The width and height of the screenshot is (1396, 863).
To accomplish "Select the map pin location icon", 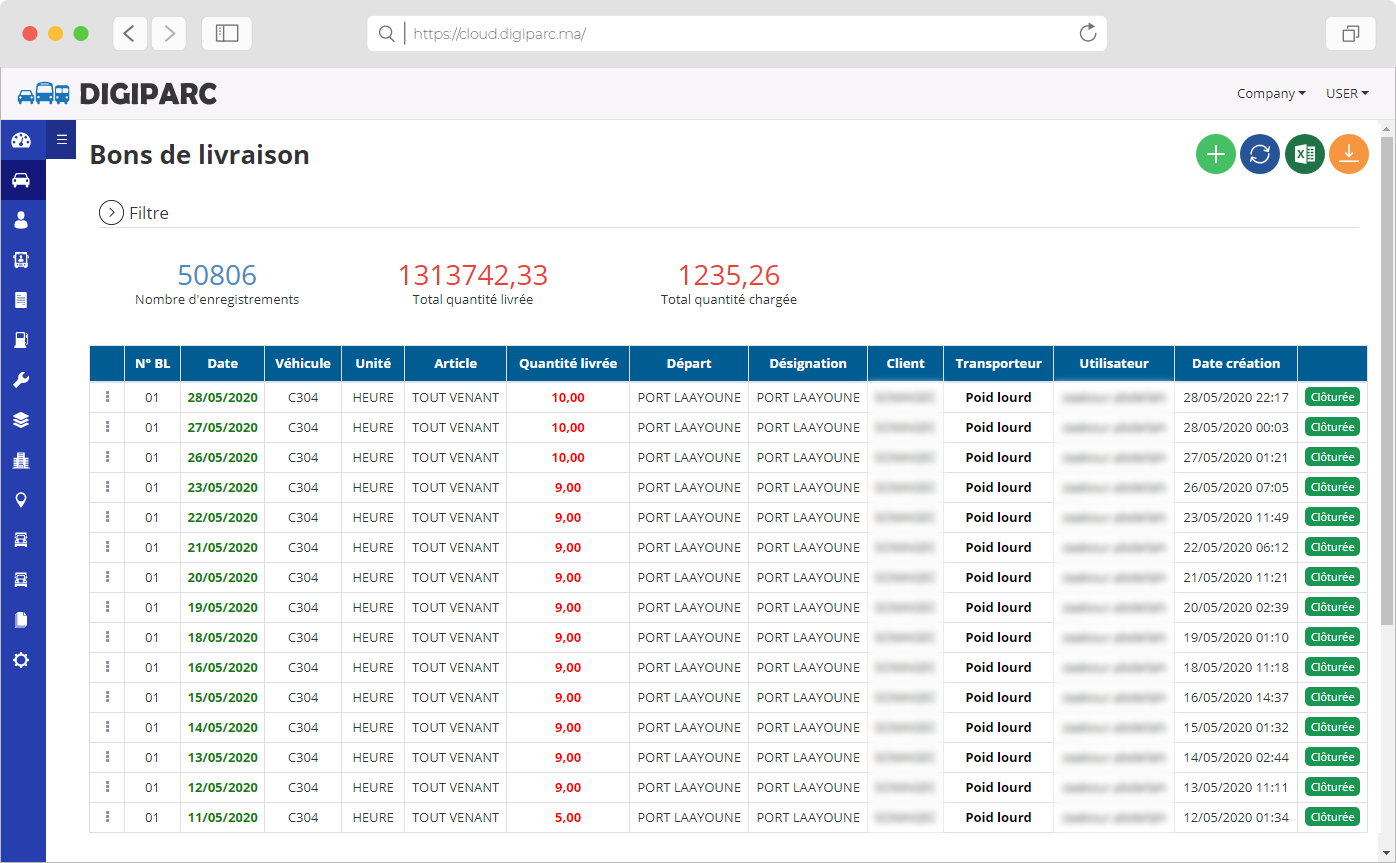I will (21, 500).
